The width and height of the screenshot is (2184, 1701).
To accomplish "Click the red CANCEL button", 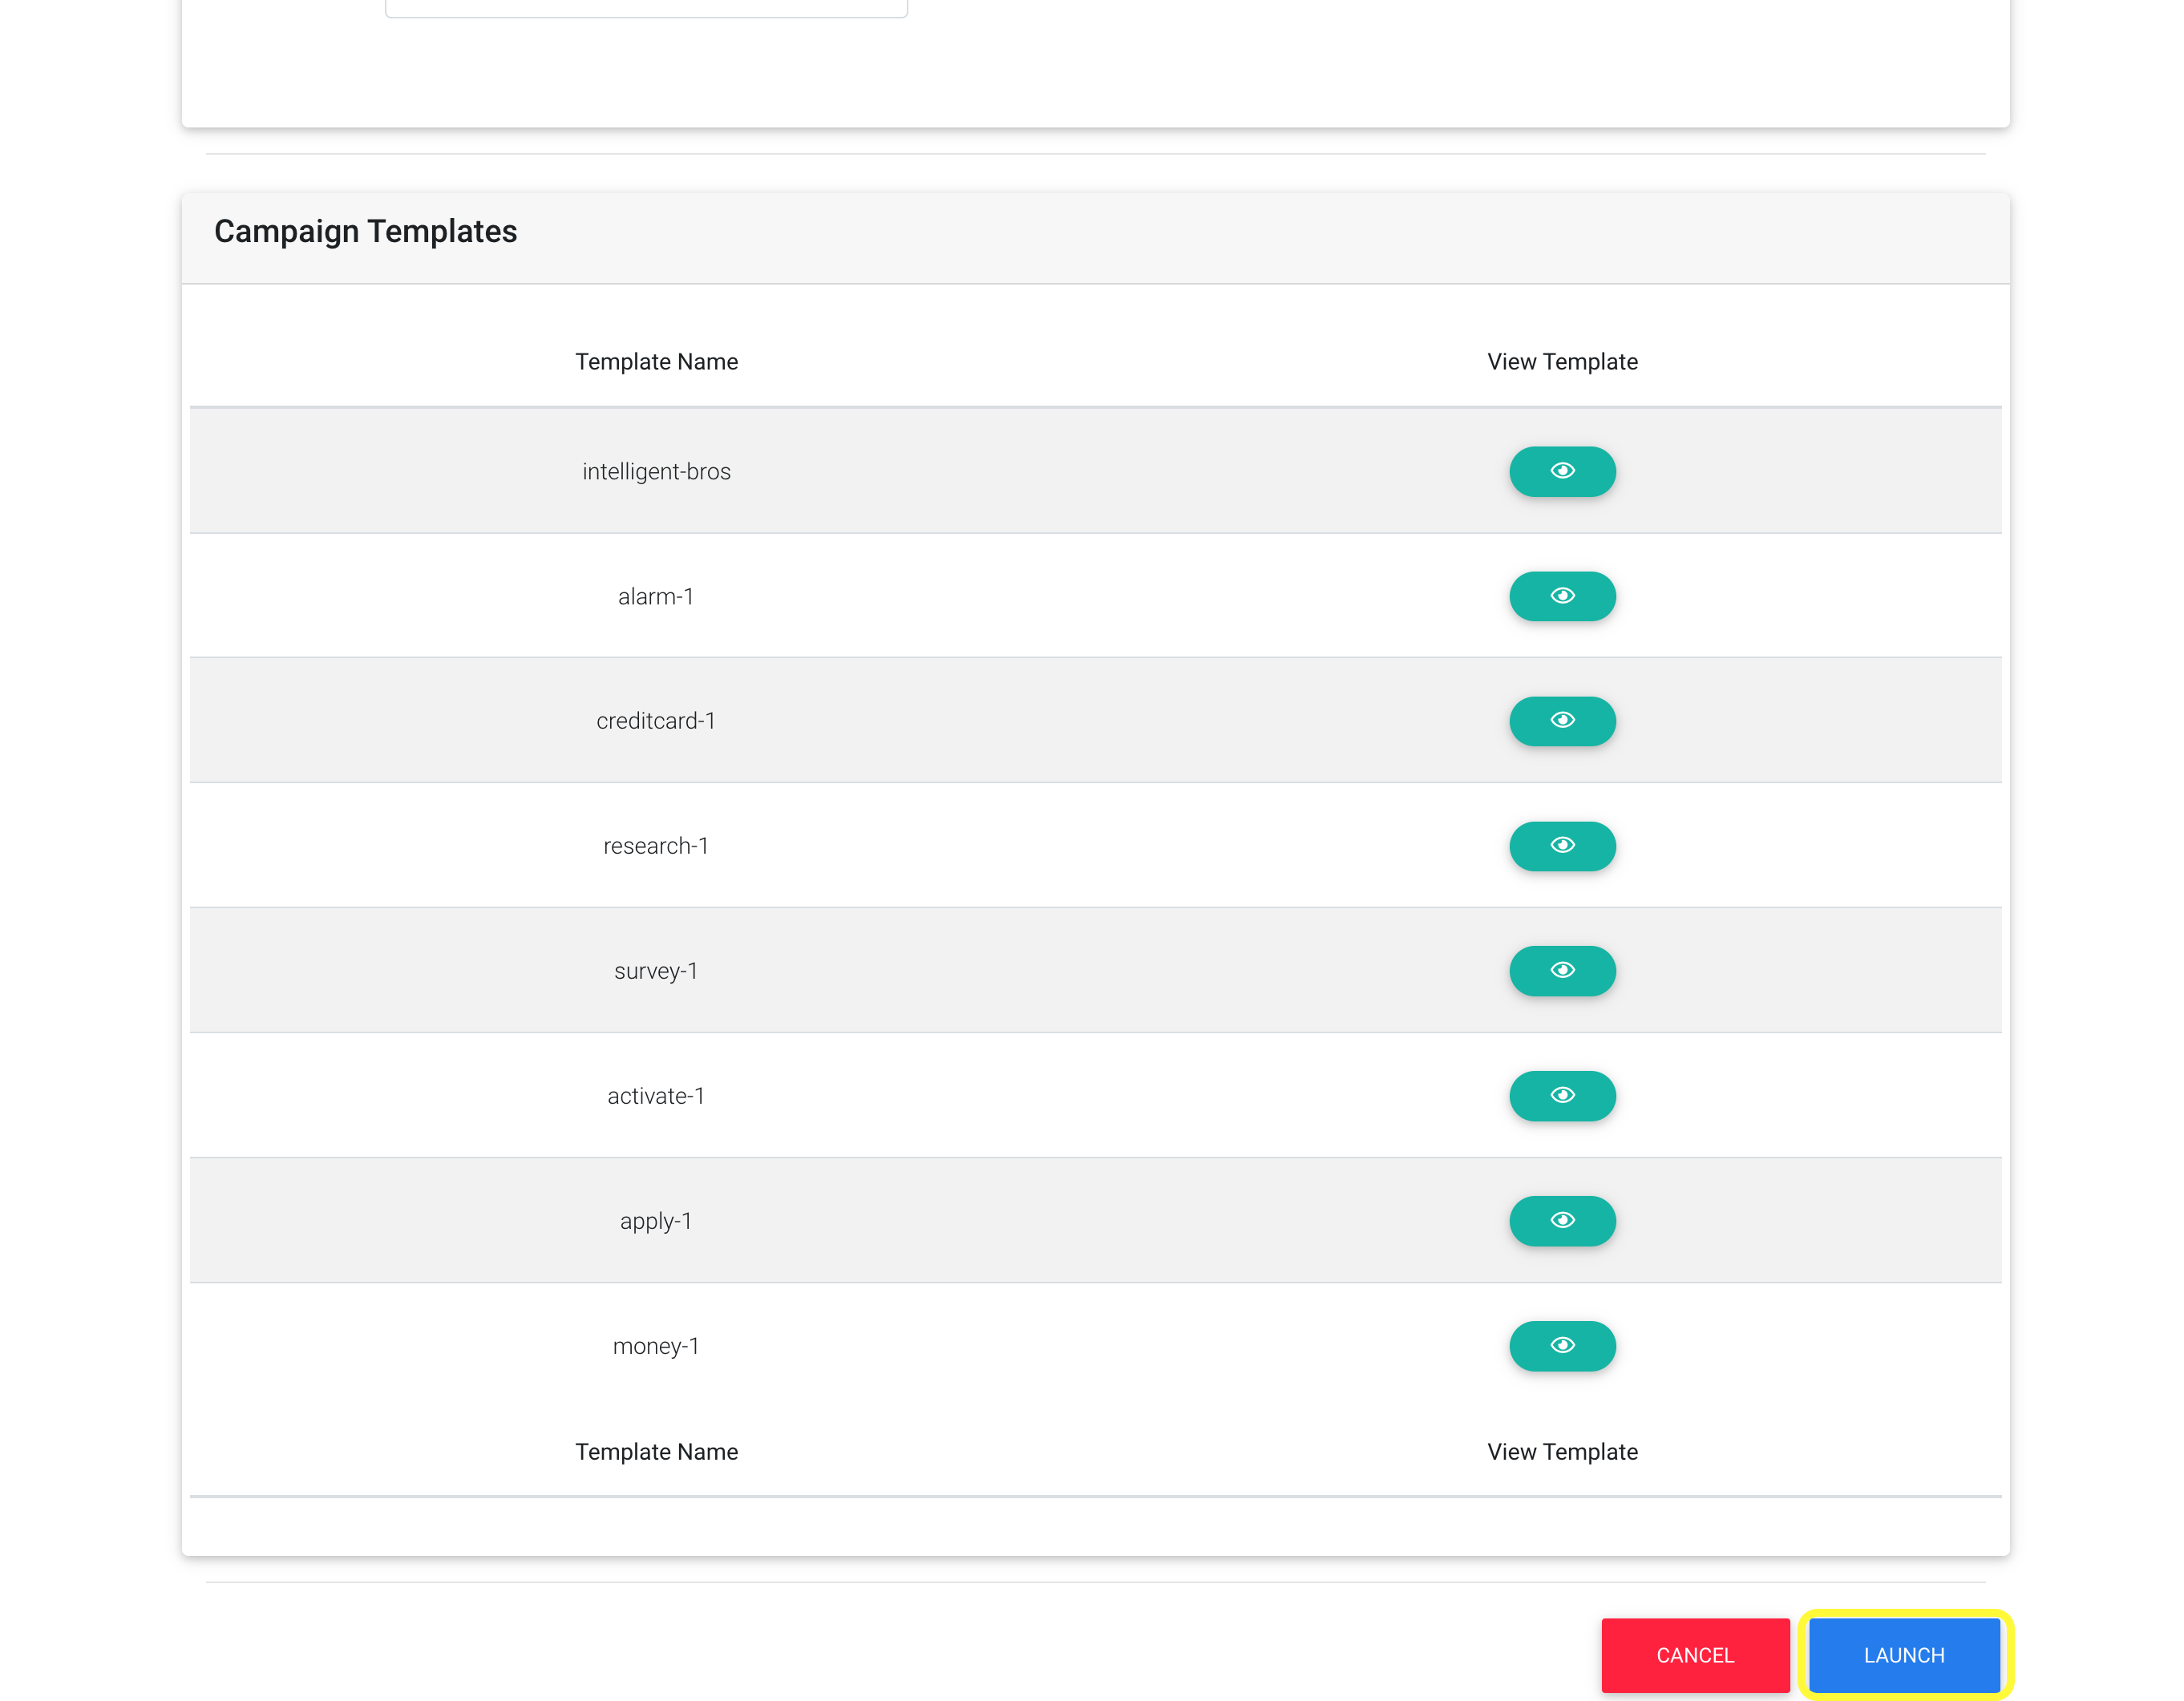I will point(1695,1655).
